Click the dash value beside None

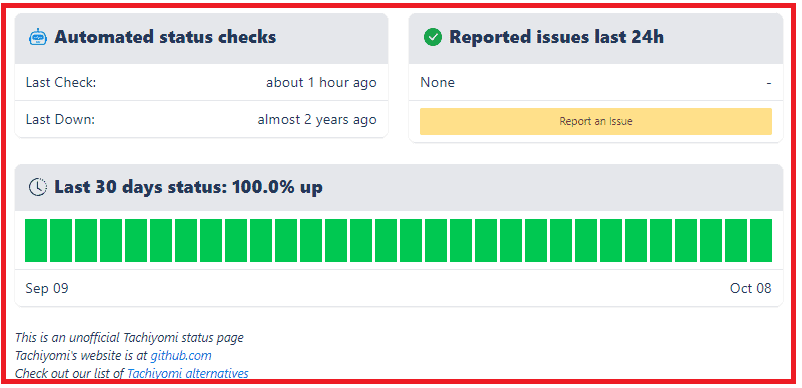[x=769, y=83]
